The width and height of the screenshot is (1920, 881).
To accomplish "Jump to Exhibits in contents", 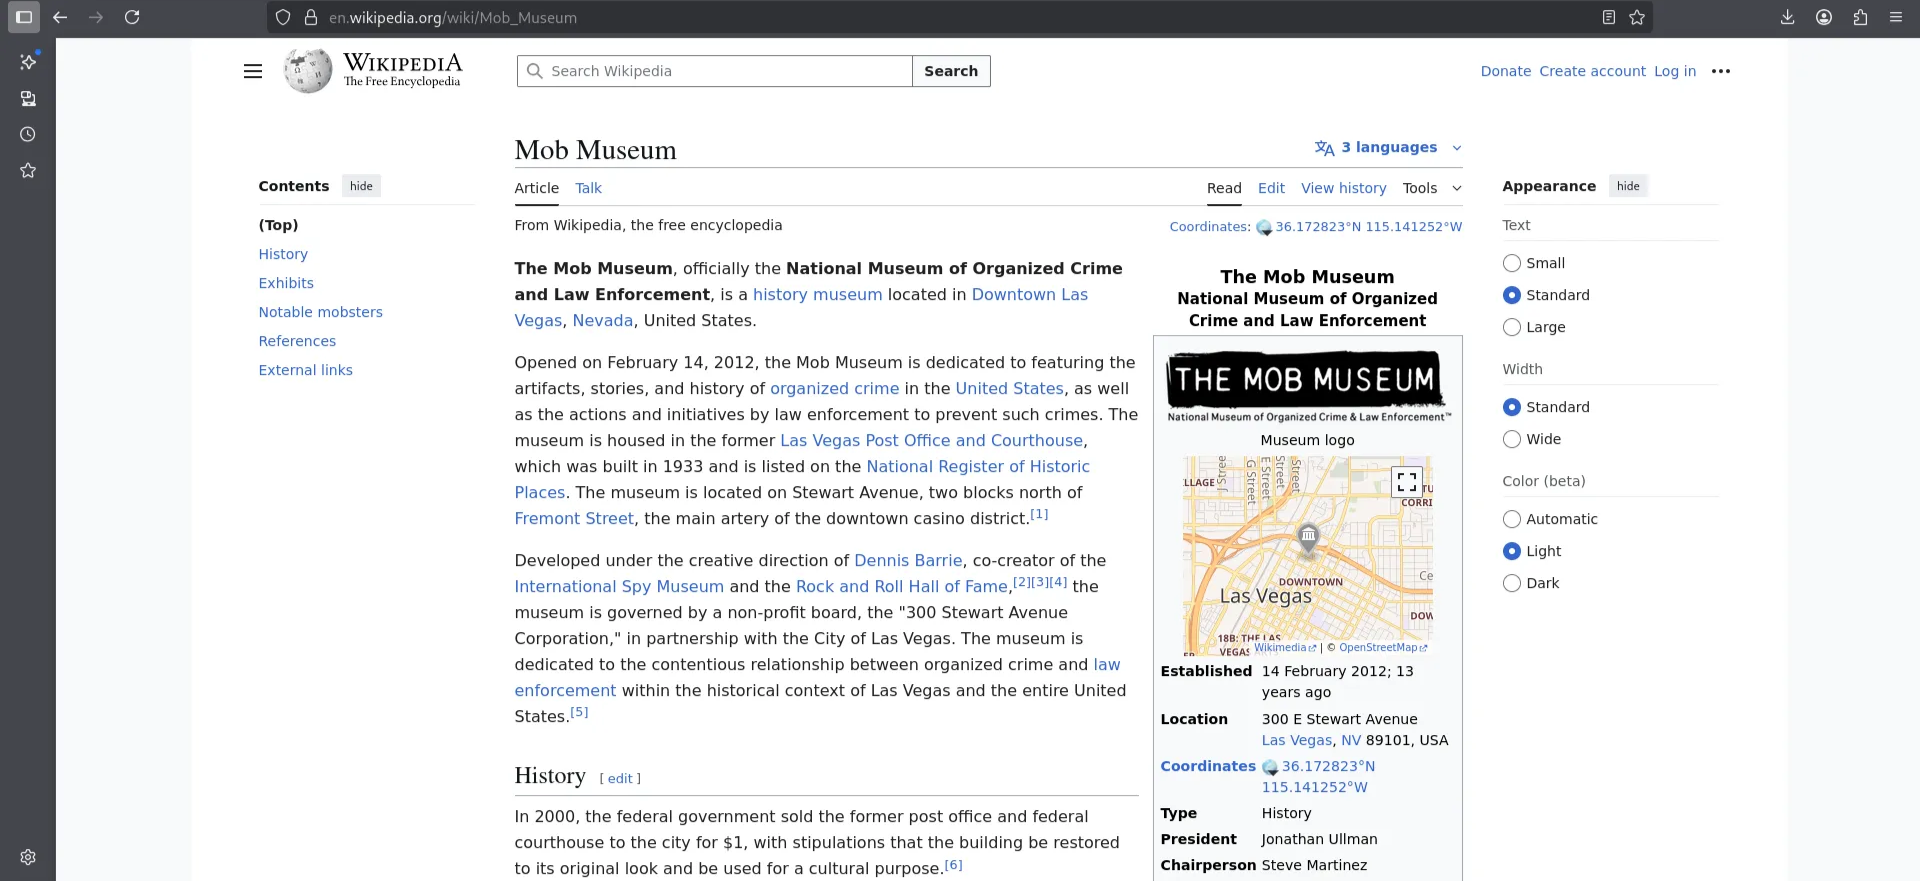I will pos(286,283).
